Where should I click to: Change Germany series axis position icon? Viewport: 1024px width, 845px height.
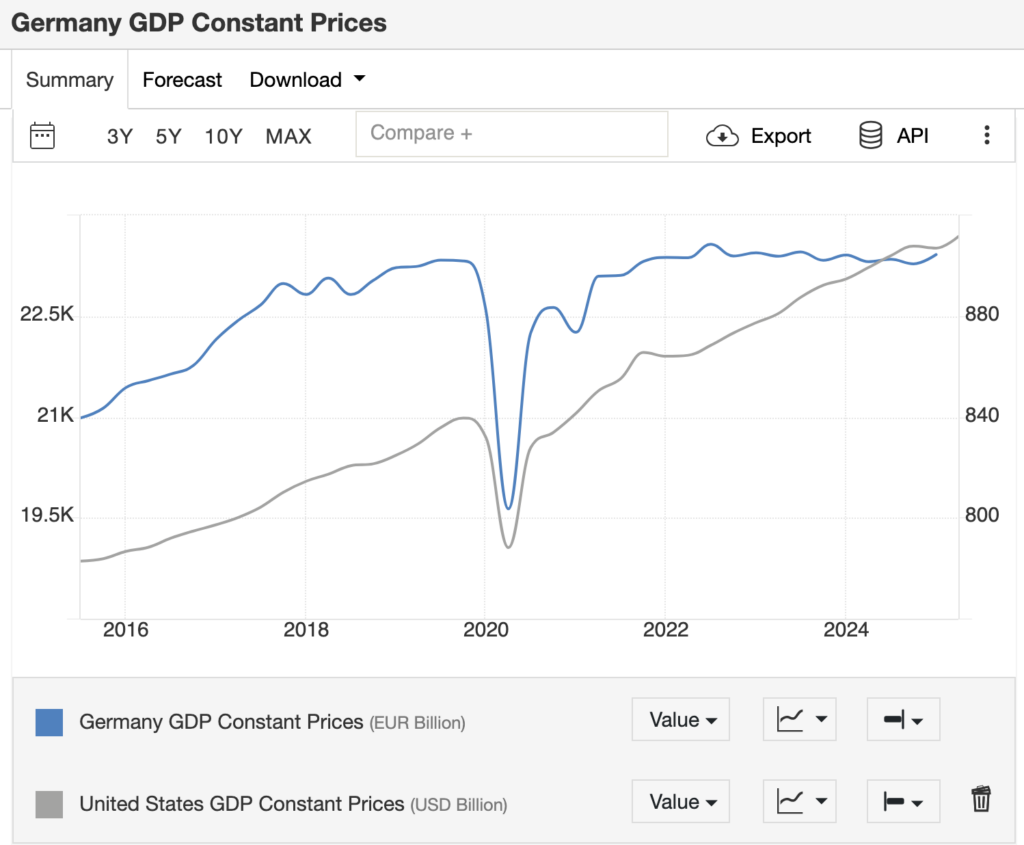coord(903,720)
